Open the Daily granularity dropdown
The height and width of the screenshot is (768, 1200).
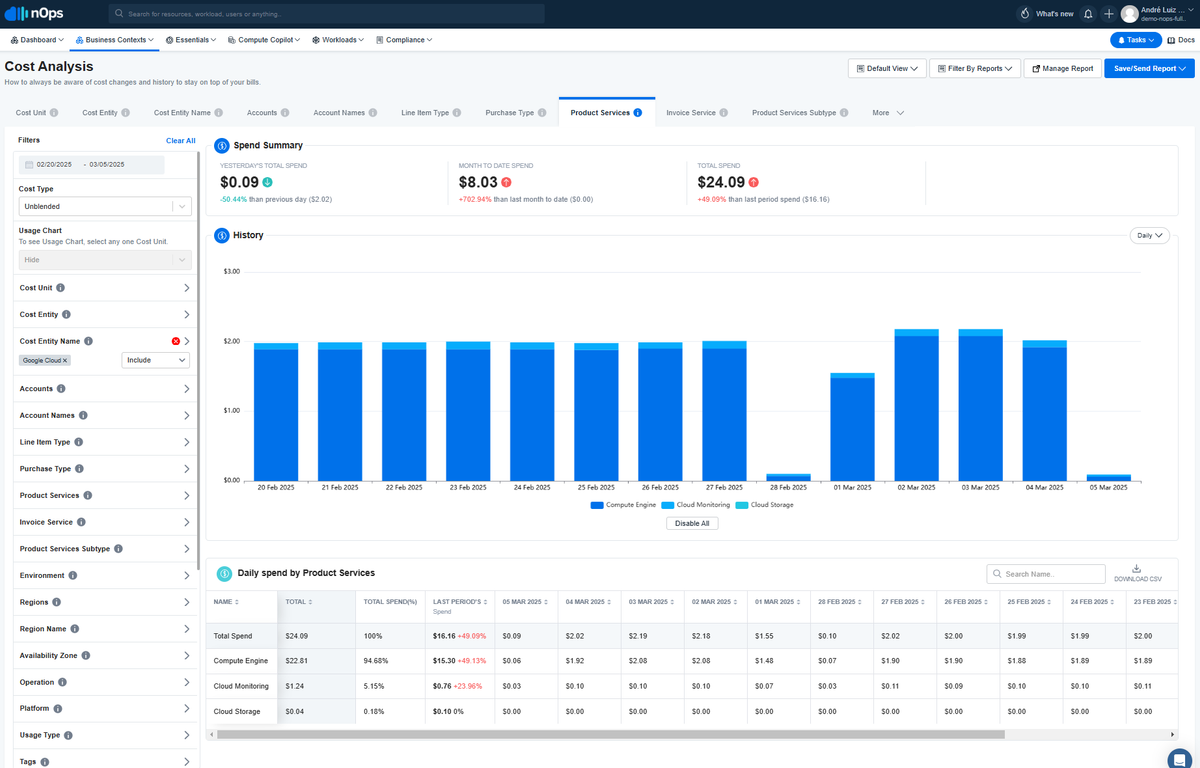pyautogui.click(x=1149, y=236)
